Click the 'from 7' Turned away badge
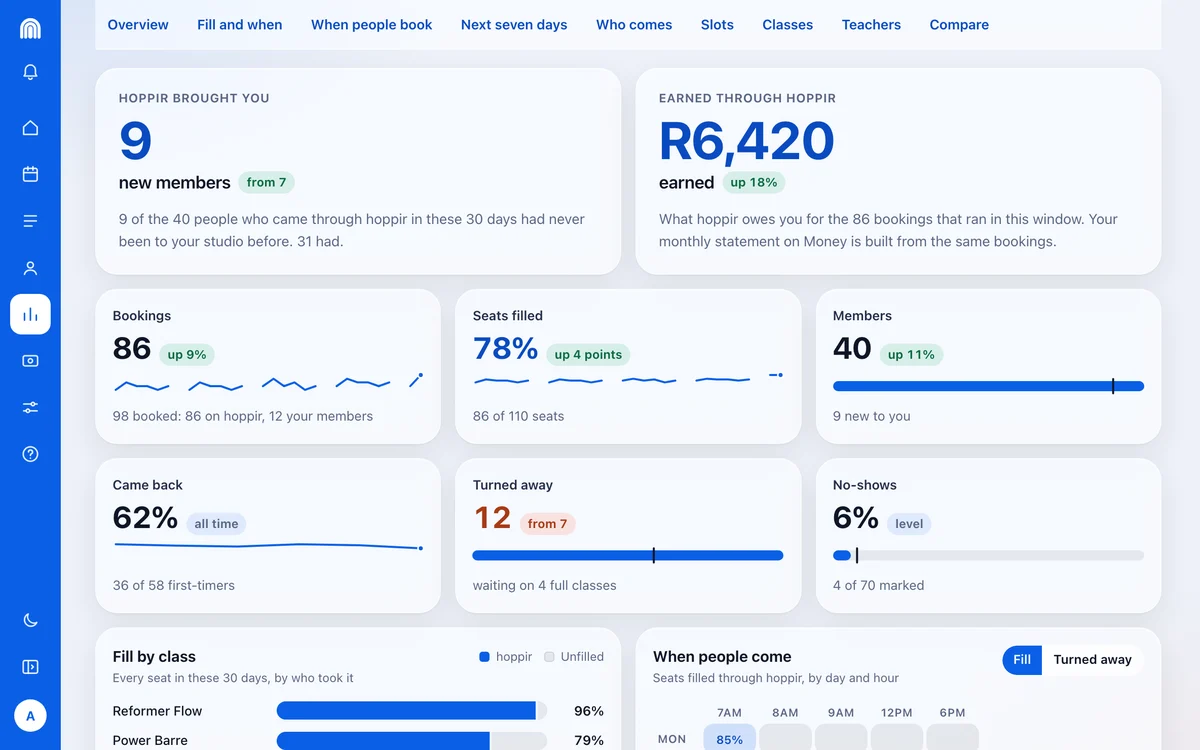 [547, 523]
